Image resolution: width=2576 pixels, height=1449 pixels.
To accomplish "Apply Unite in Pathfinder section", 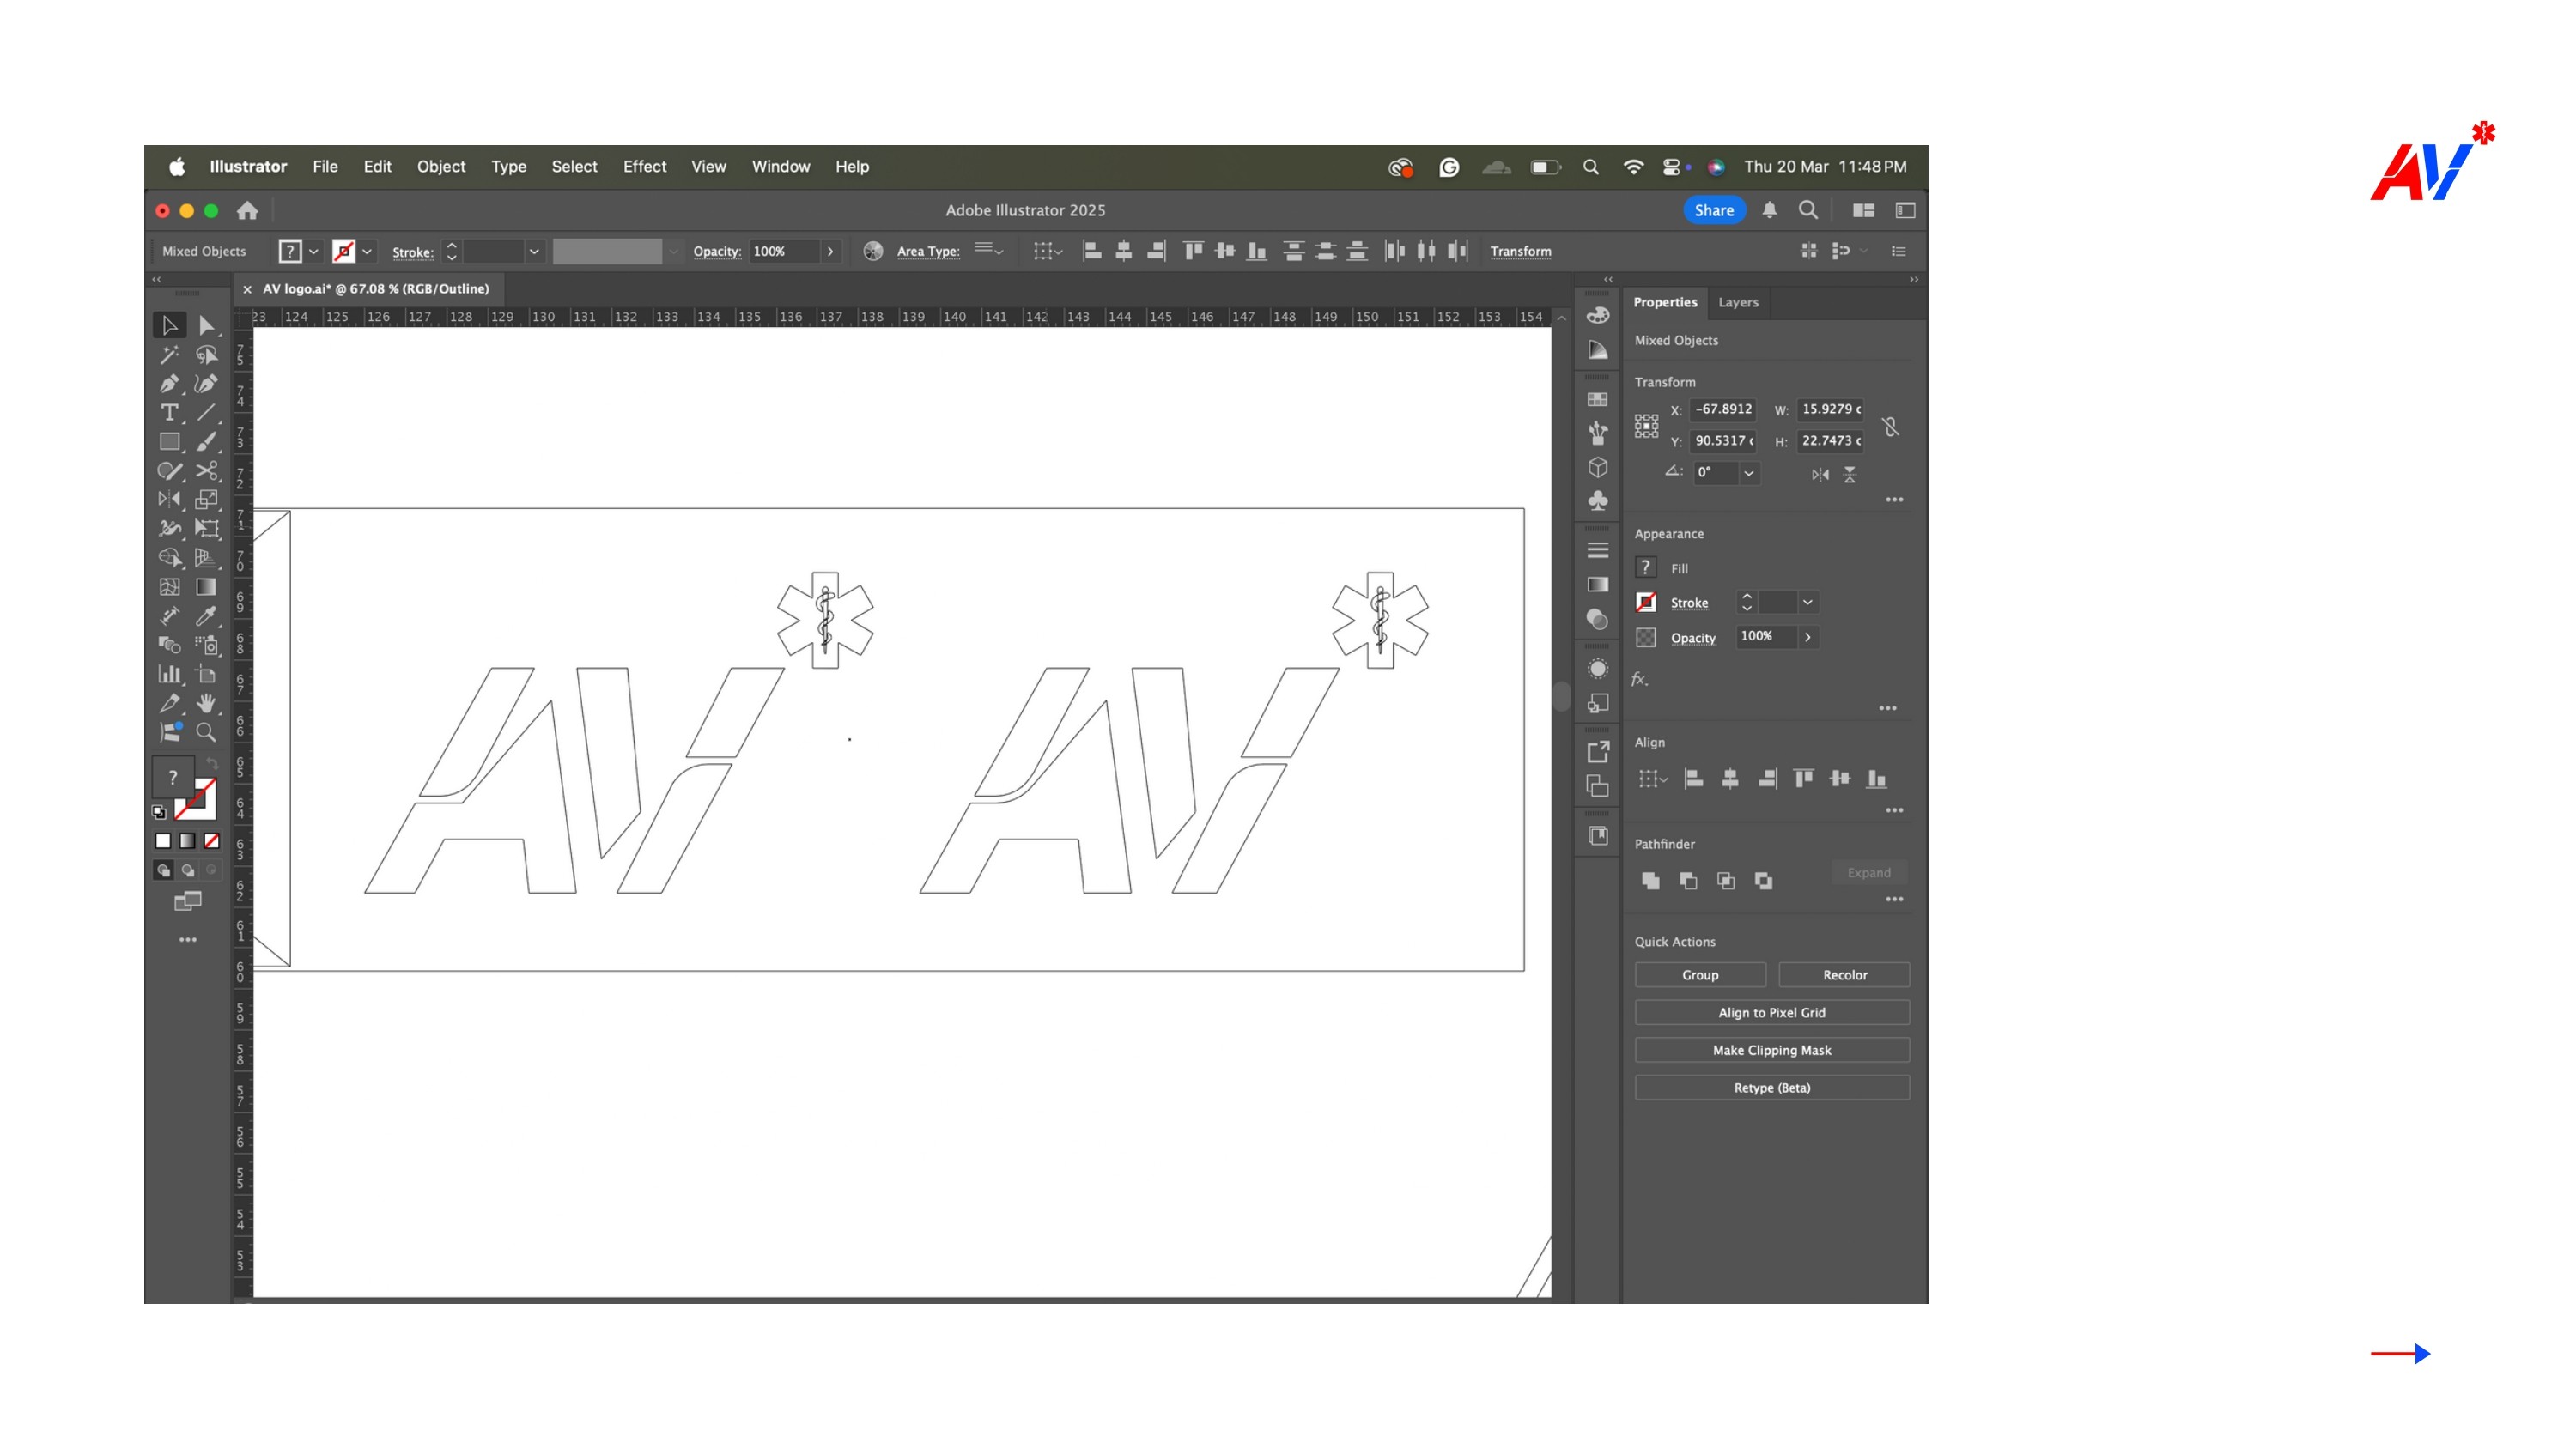I will click(x=1651, y=881).
